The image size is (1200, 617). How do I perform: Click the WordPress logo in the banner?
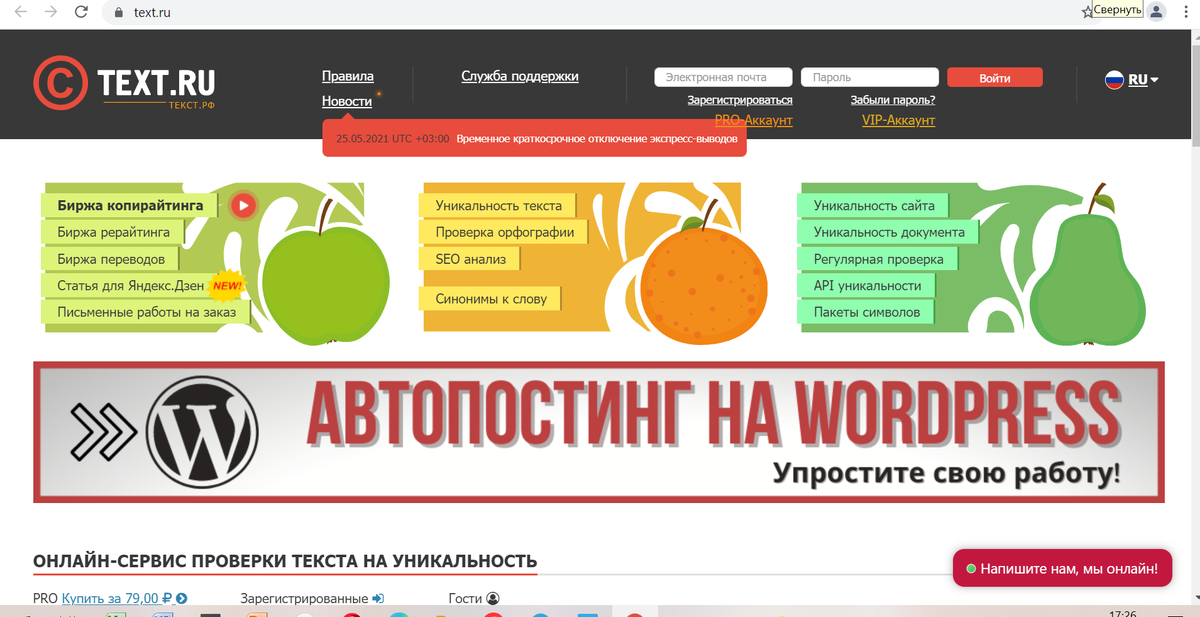click(202, 432)
